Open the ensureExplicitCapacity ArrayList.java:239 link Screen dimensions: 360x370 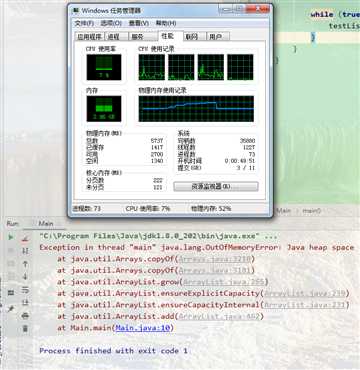click(305, 293)
